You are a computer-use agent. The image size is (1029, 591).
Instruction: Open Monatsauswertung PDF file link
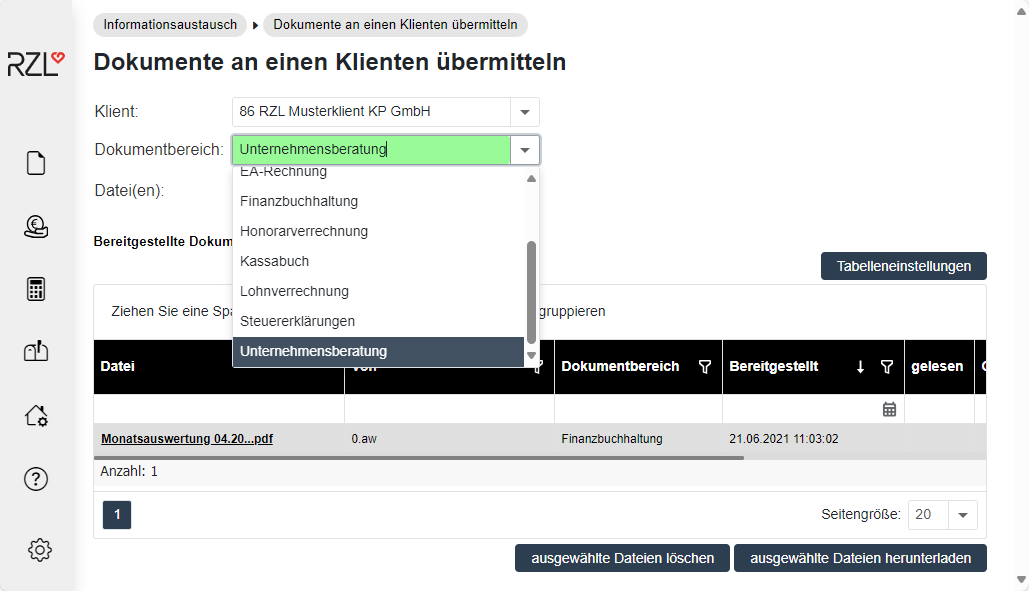coord(187,439)
